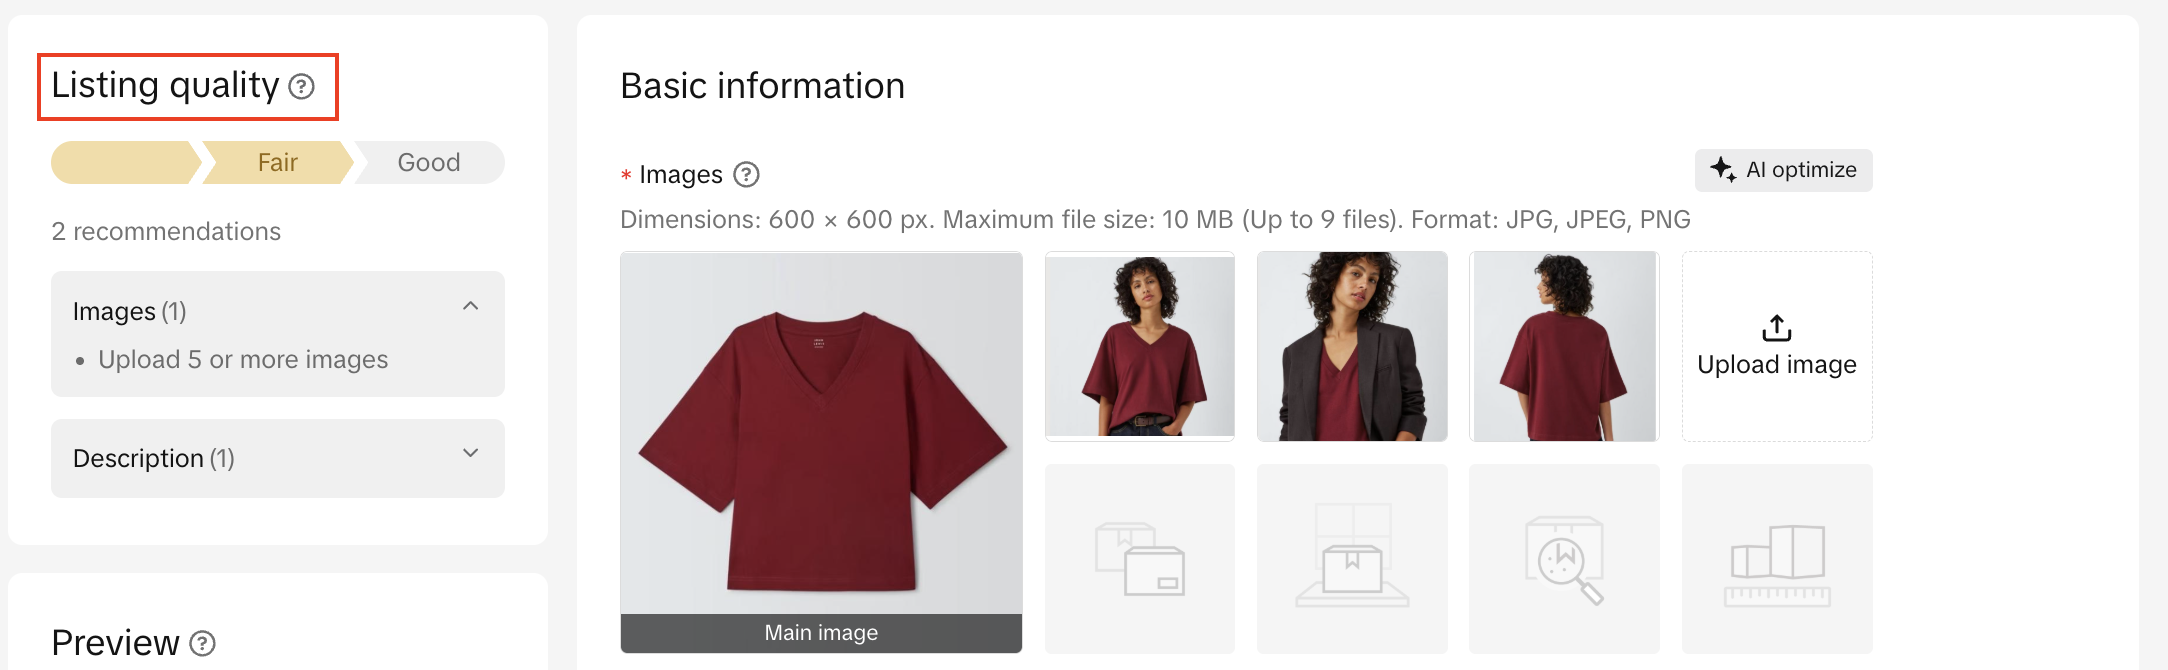Click the Upload image slot
Screen dimensions: 2168x670
1776,346
